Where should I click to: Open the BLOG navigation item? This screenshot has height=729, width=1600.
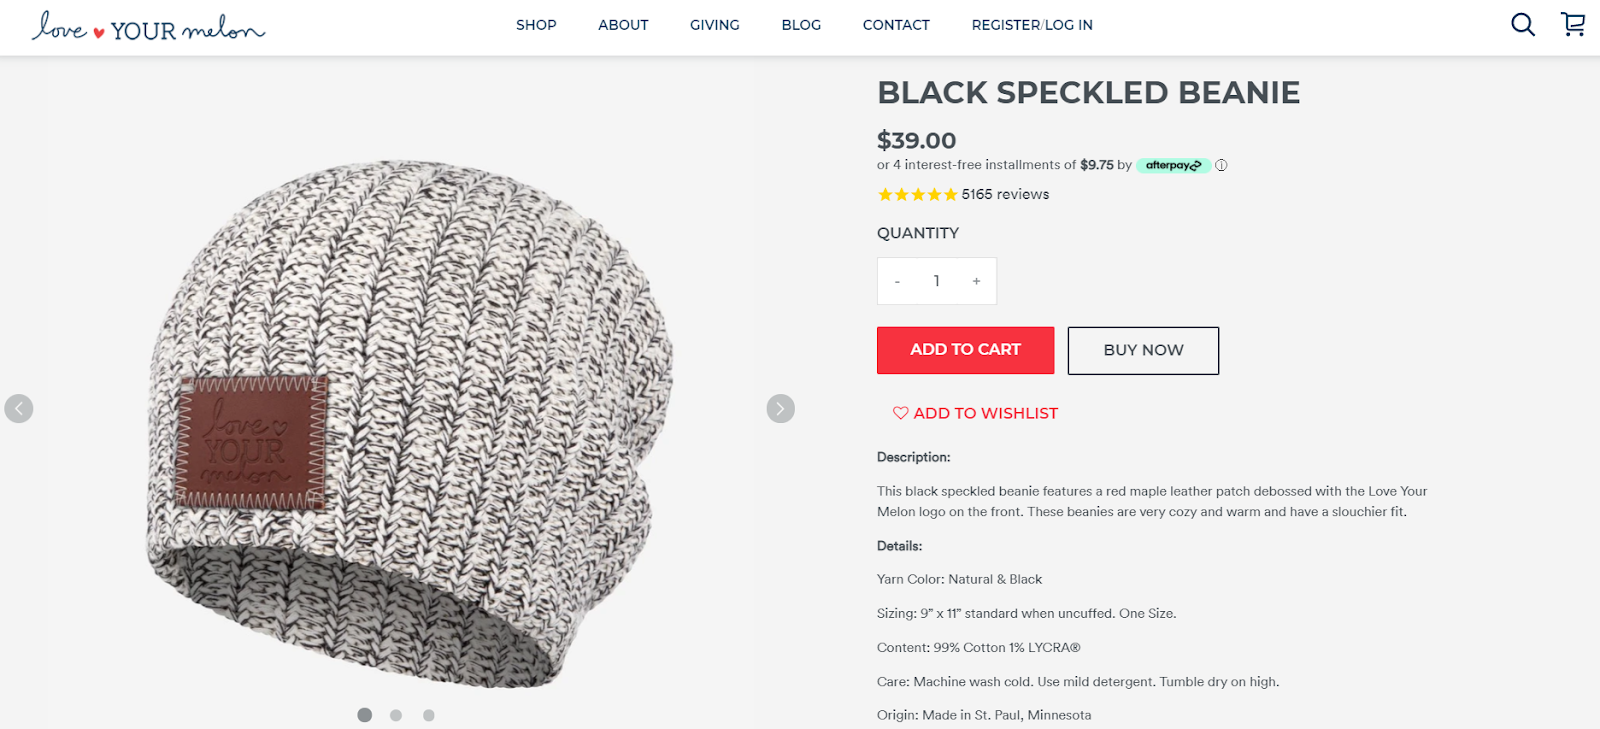[x=801, y=25]
